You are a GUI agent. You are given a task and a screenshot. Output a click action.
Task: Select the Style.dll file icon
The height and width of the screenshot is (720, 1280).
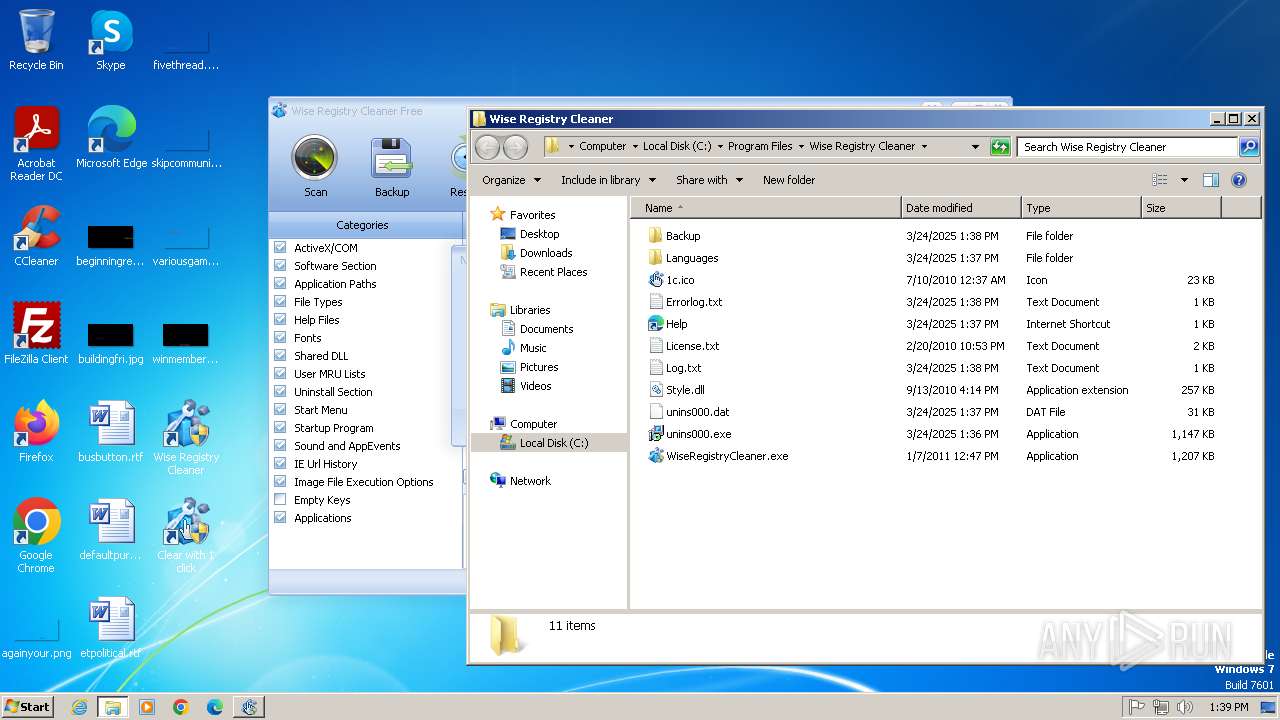656,390
